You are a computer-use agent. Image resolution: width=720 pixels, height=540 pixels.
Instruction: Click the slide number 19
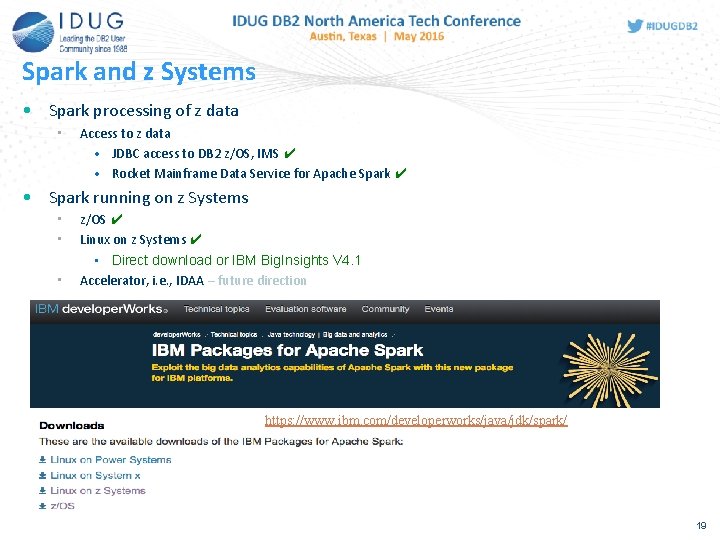pyautogui.click(x=701, y=526)
